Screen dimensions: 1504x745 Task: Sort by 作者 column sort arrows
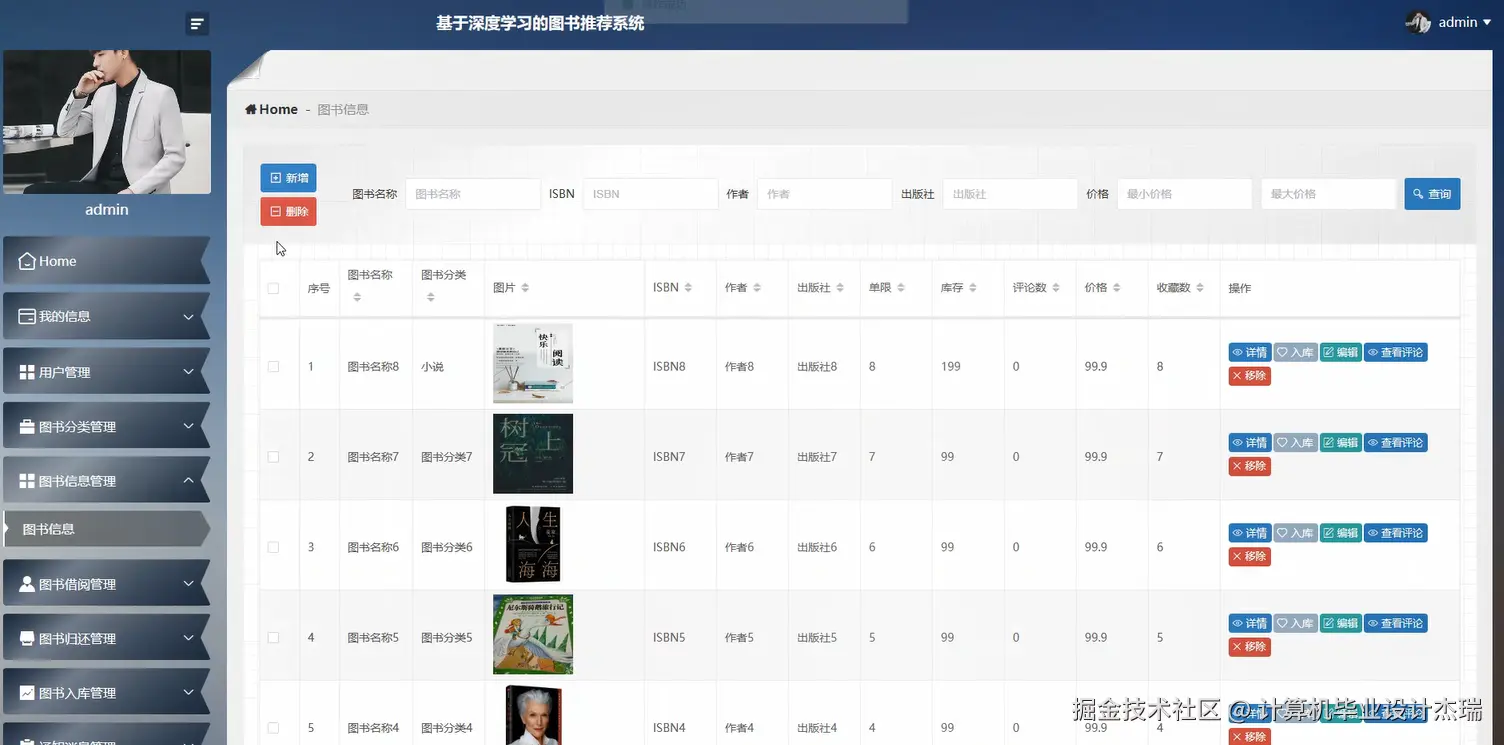click(757, 288)
